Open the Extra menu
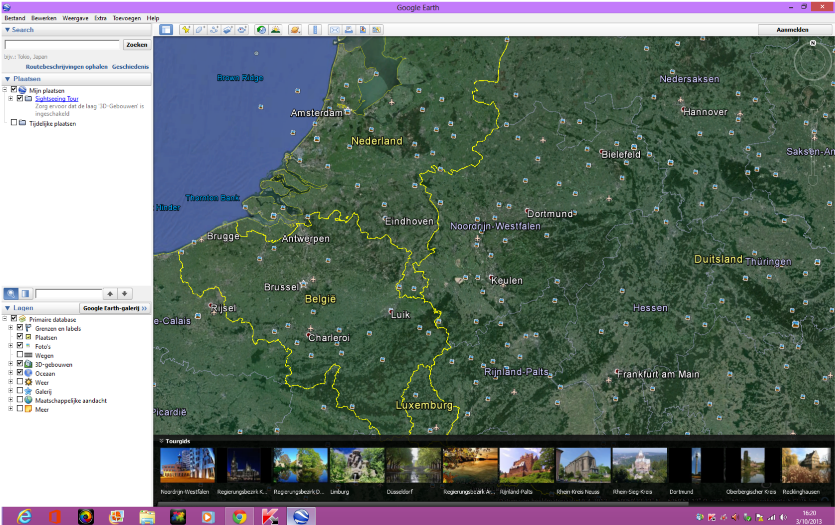The height and width of the screenshot is (525, 835). (x=101, y=18)
